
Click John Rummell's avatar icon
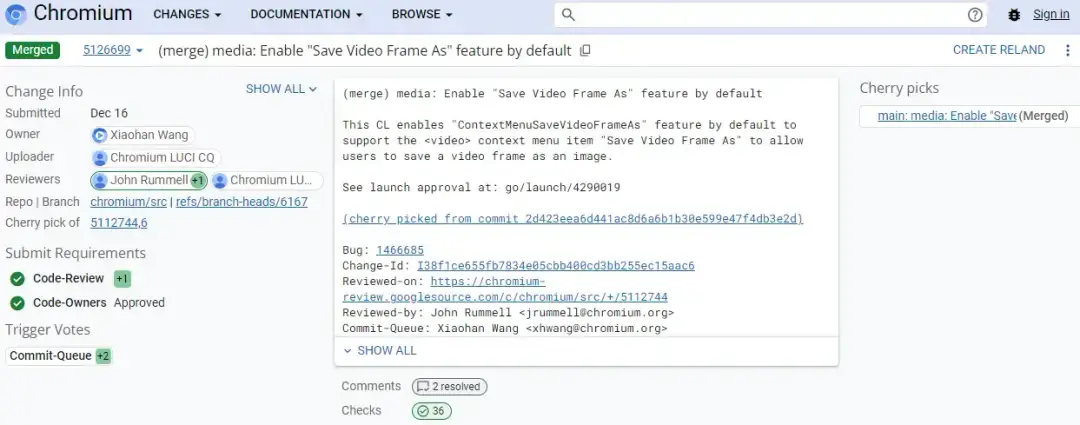point(101,180)
